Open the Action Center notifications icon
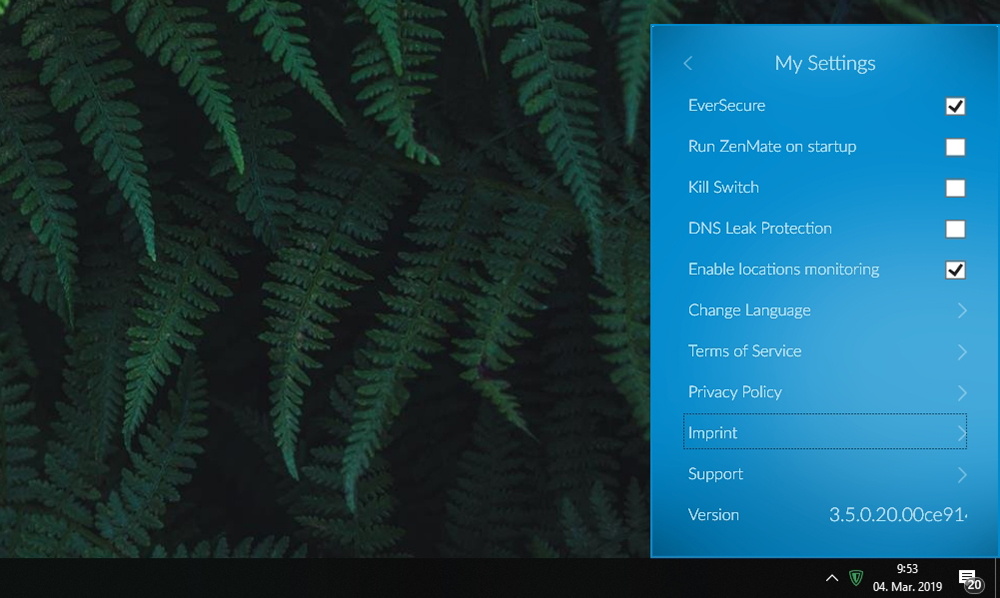The width and height of the screenshot is (1000, 598). [970, 580]
